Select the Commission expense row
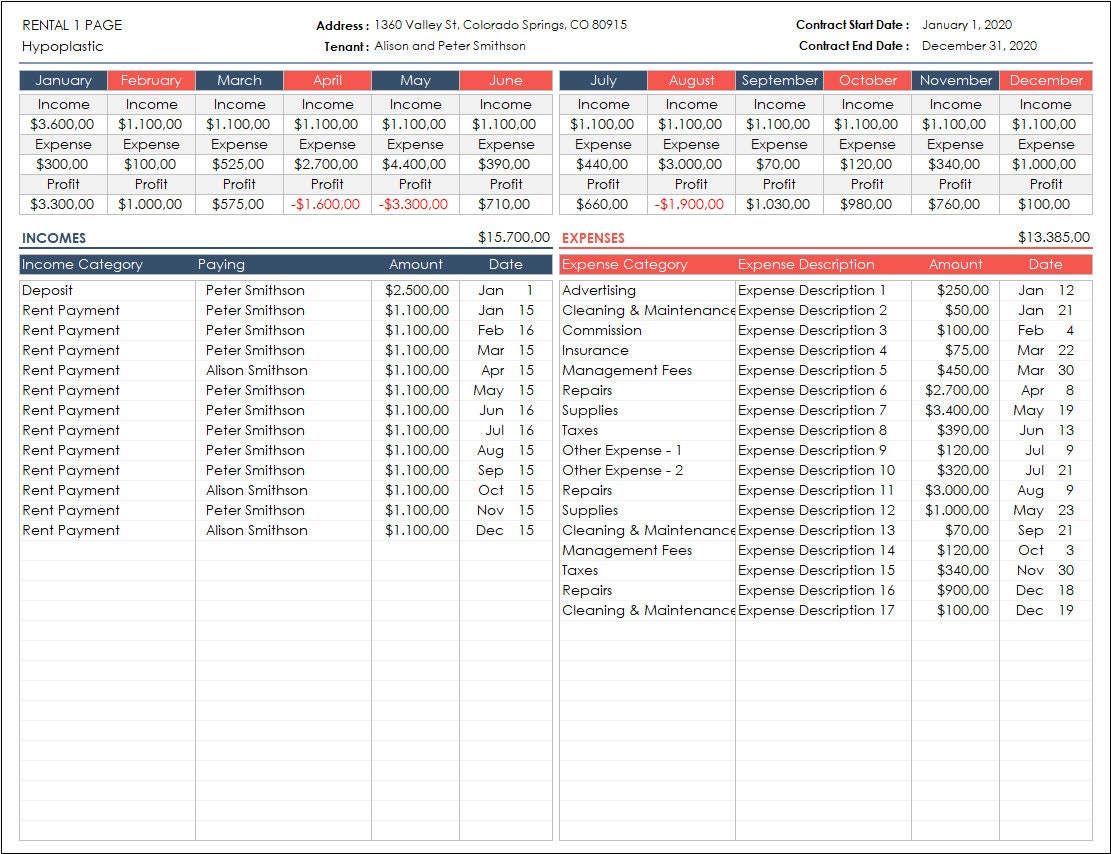Screen dimensions: 1111x854 [825, 330]
